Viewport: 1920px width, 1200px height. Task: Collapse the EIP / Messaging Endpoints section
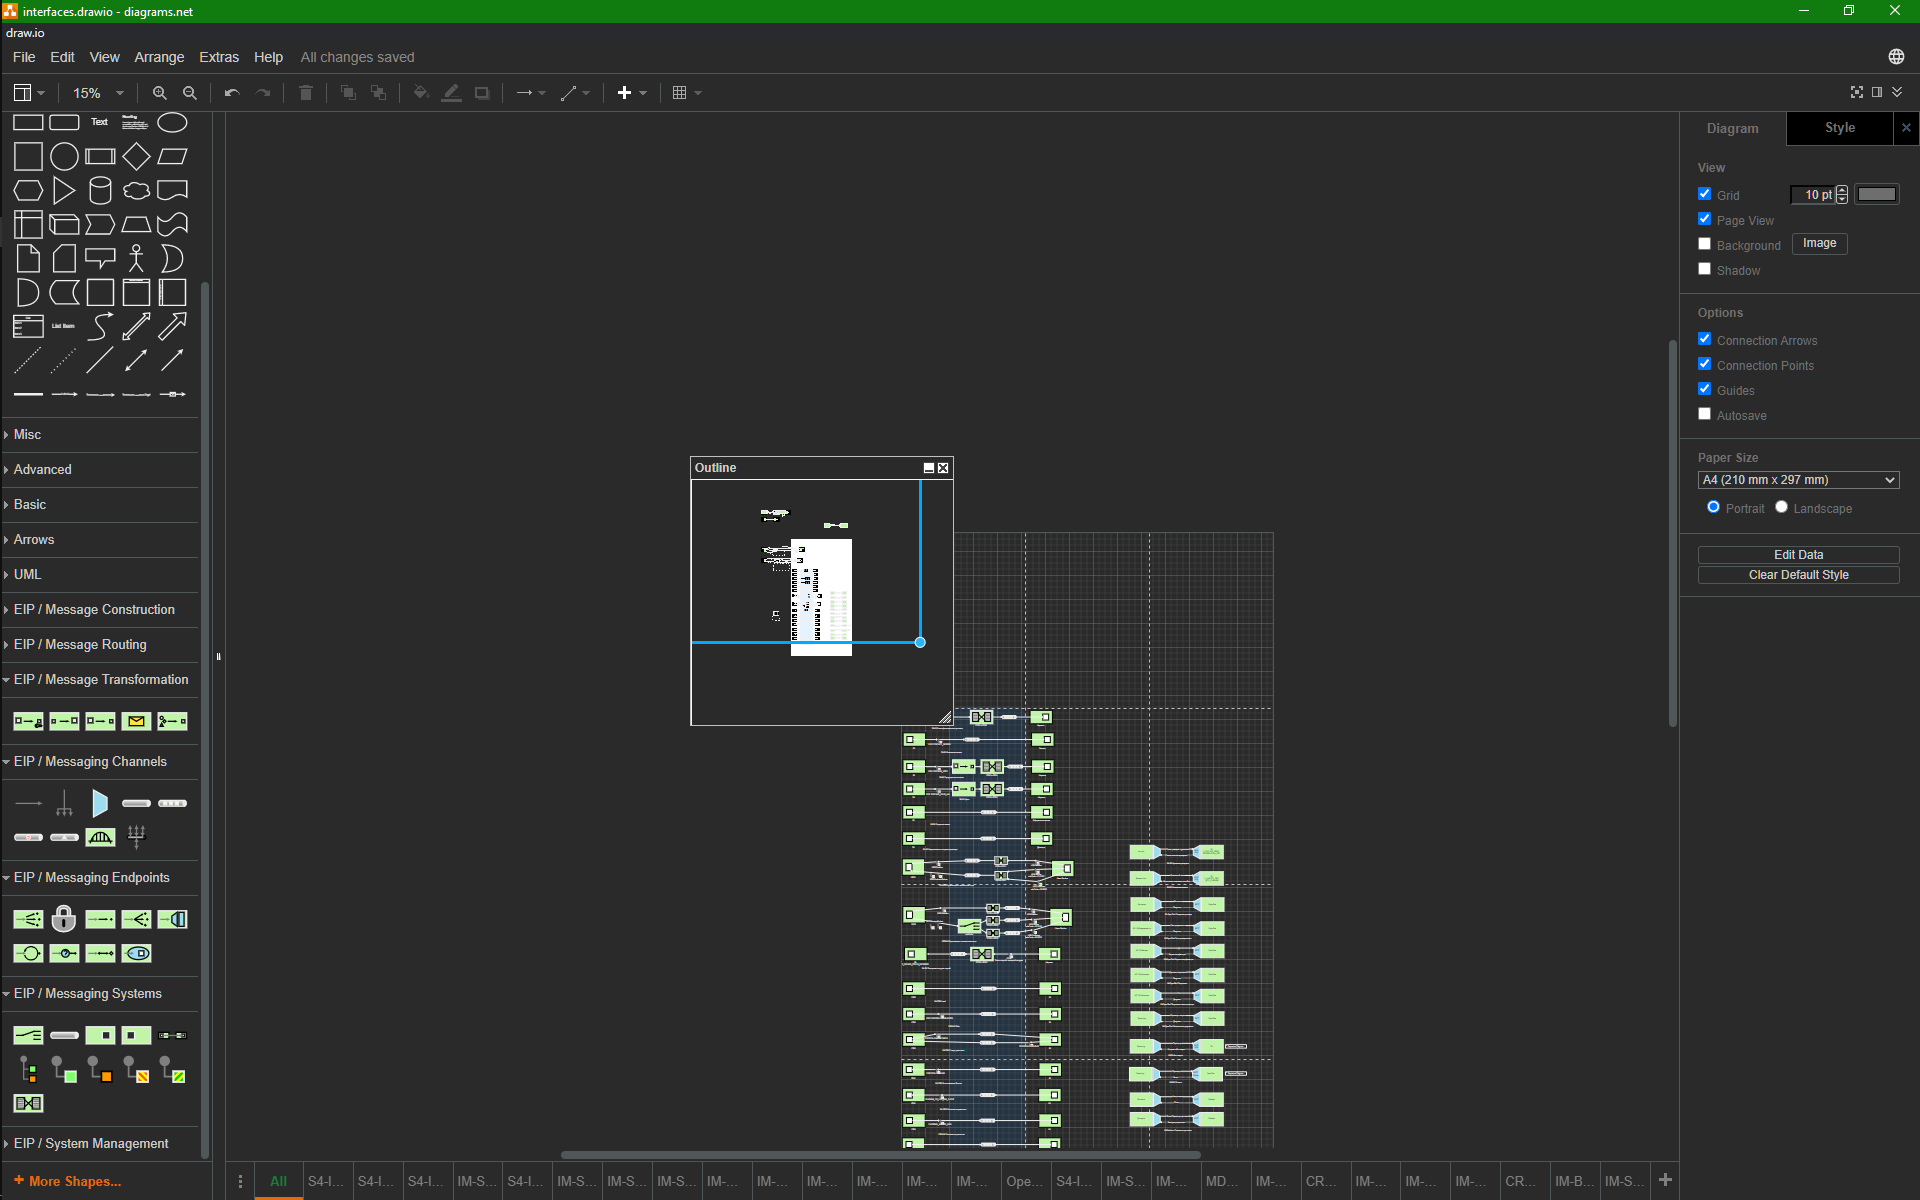click(x=92, y=877)
